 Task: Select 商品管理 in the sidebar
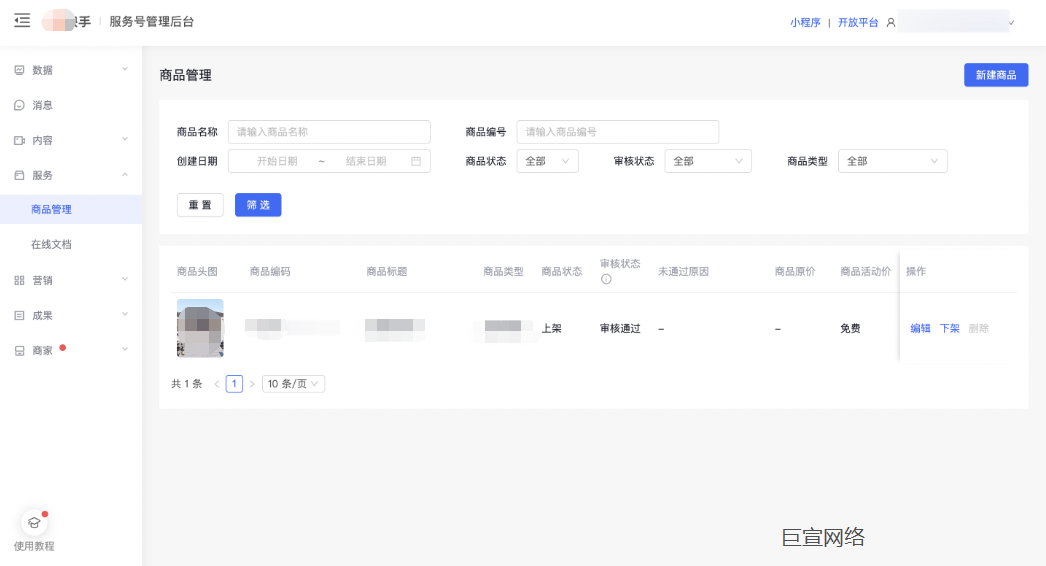(71, 210)
